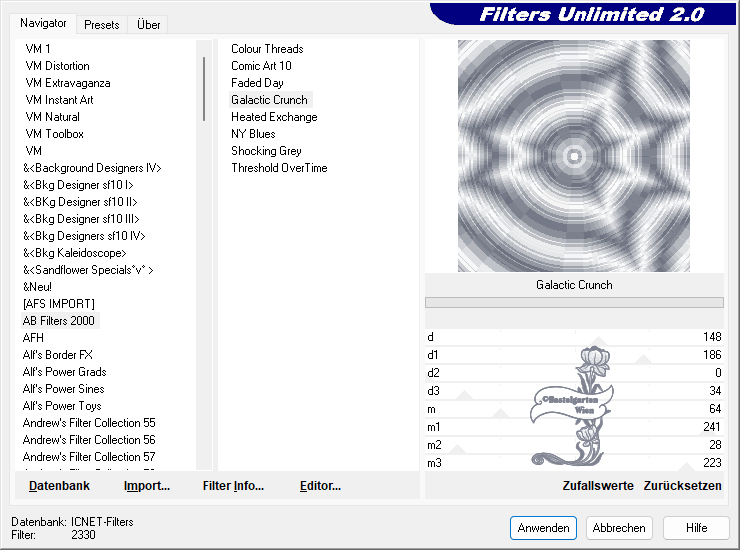Screen dimensions: 740x550
Task: Select the Navigator tab
Action: pos(43,23)
